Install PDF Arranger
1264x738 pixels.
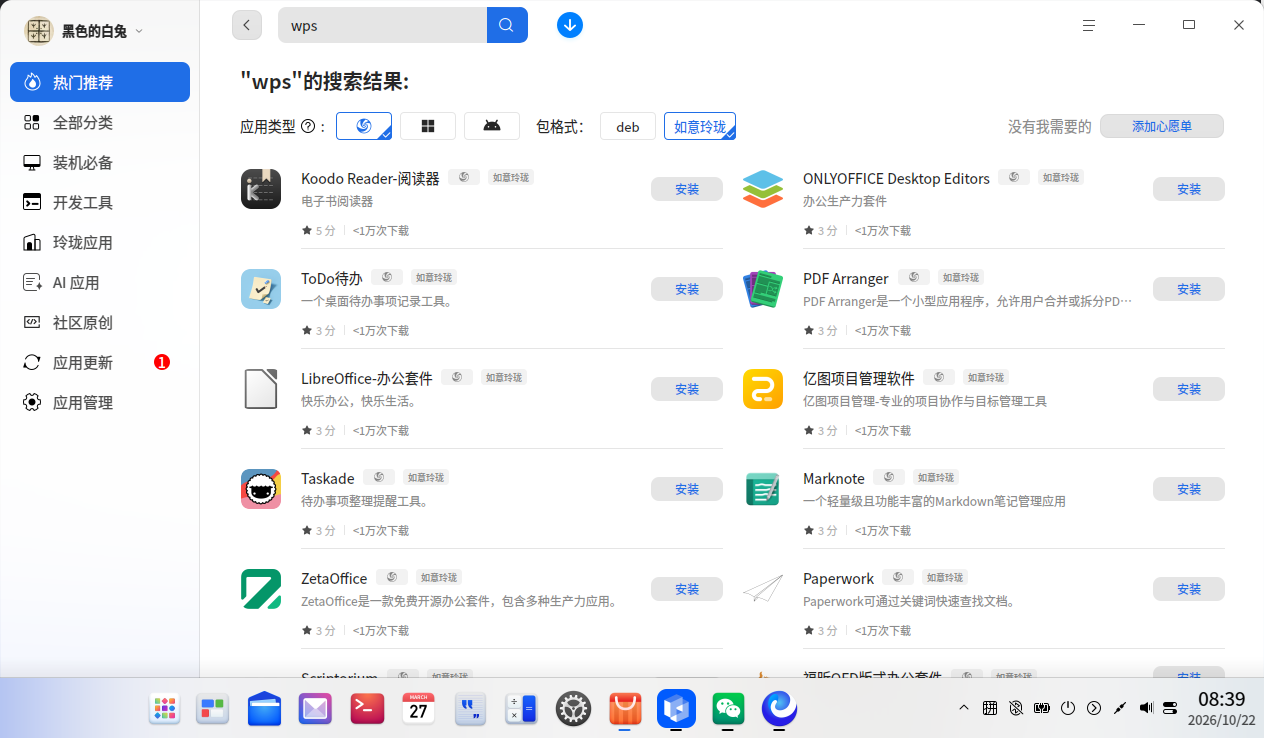(1189, 289)
